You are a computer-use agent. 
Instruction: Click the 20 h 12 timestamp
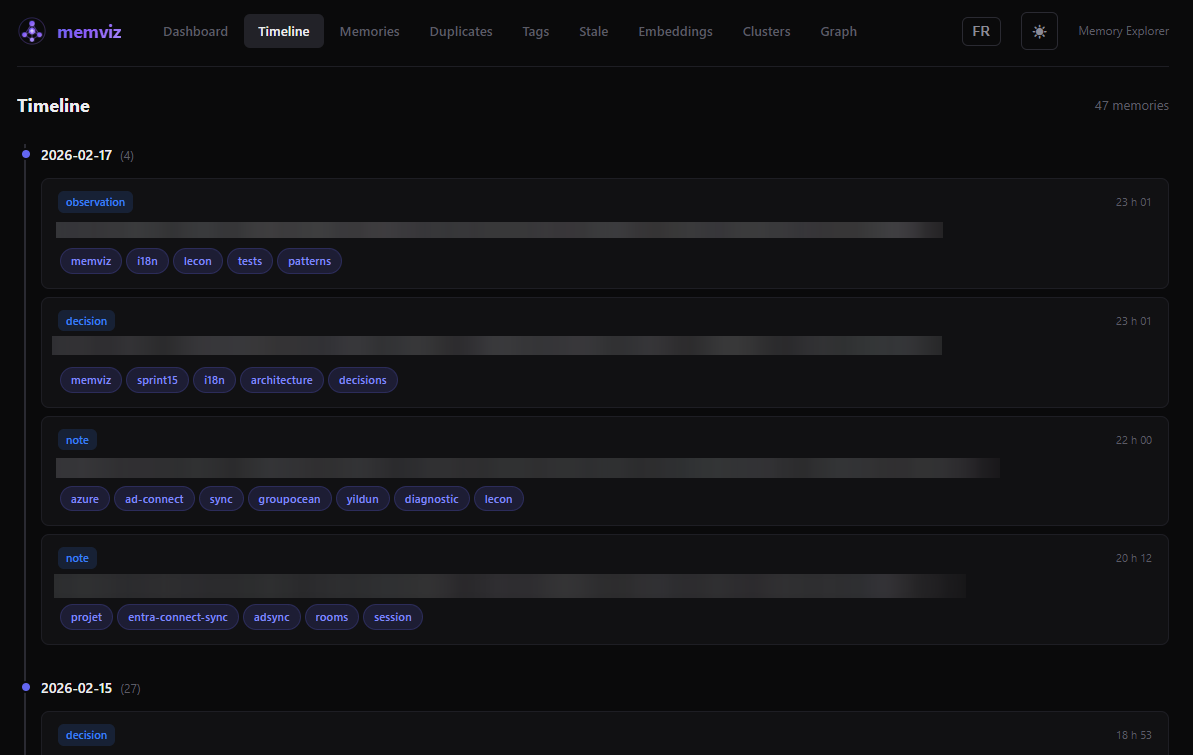[1134, 559]
